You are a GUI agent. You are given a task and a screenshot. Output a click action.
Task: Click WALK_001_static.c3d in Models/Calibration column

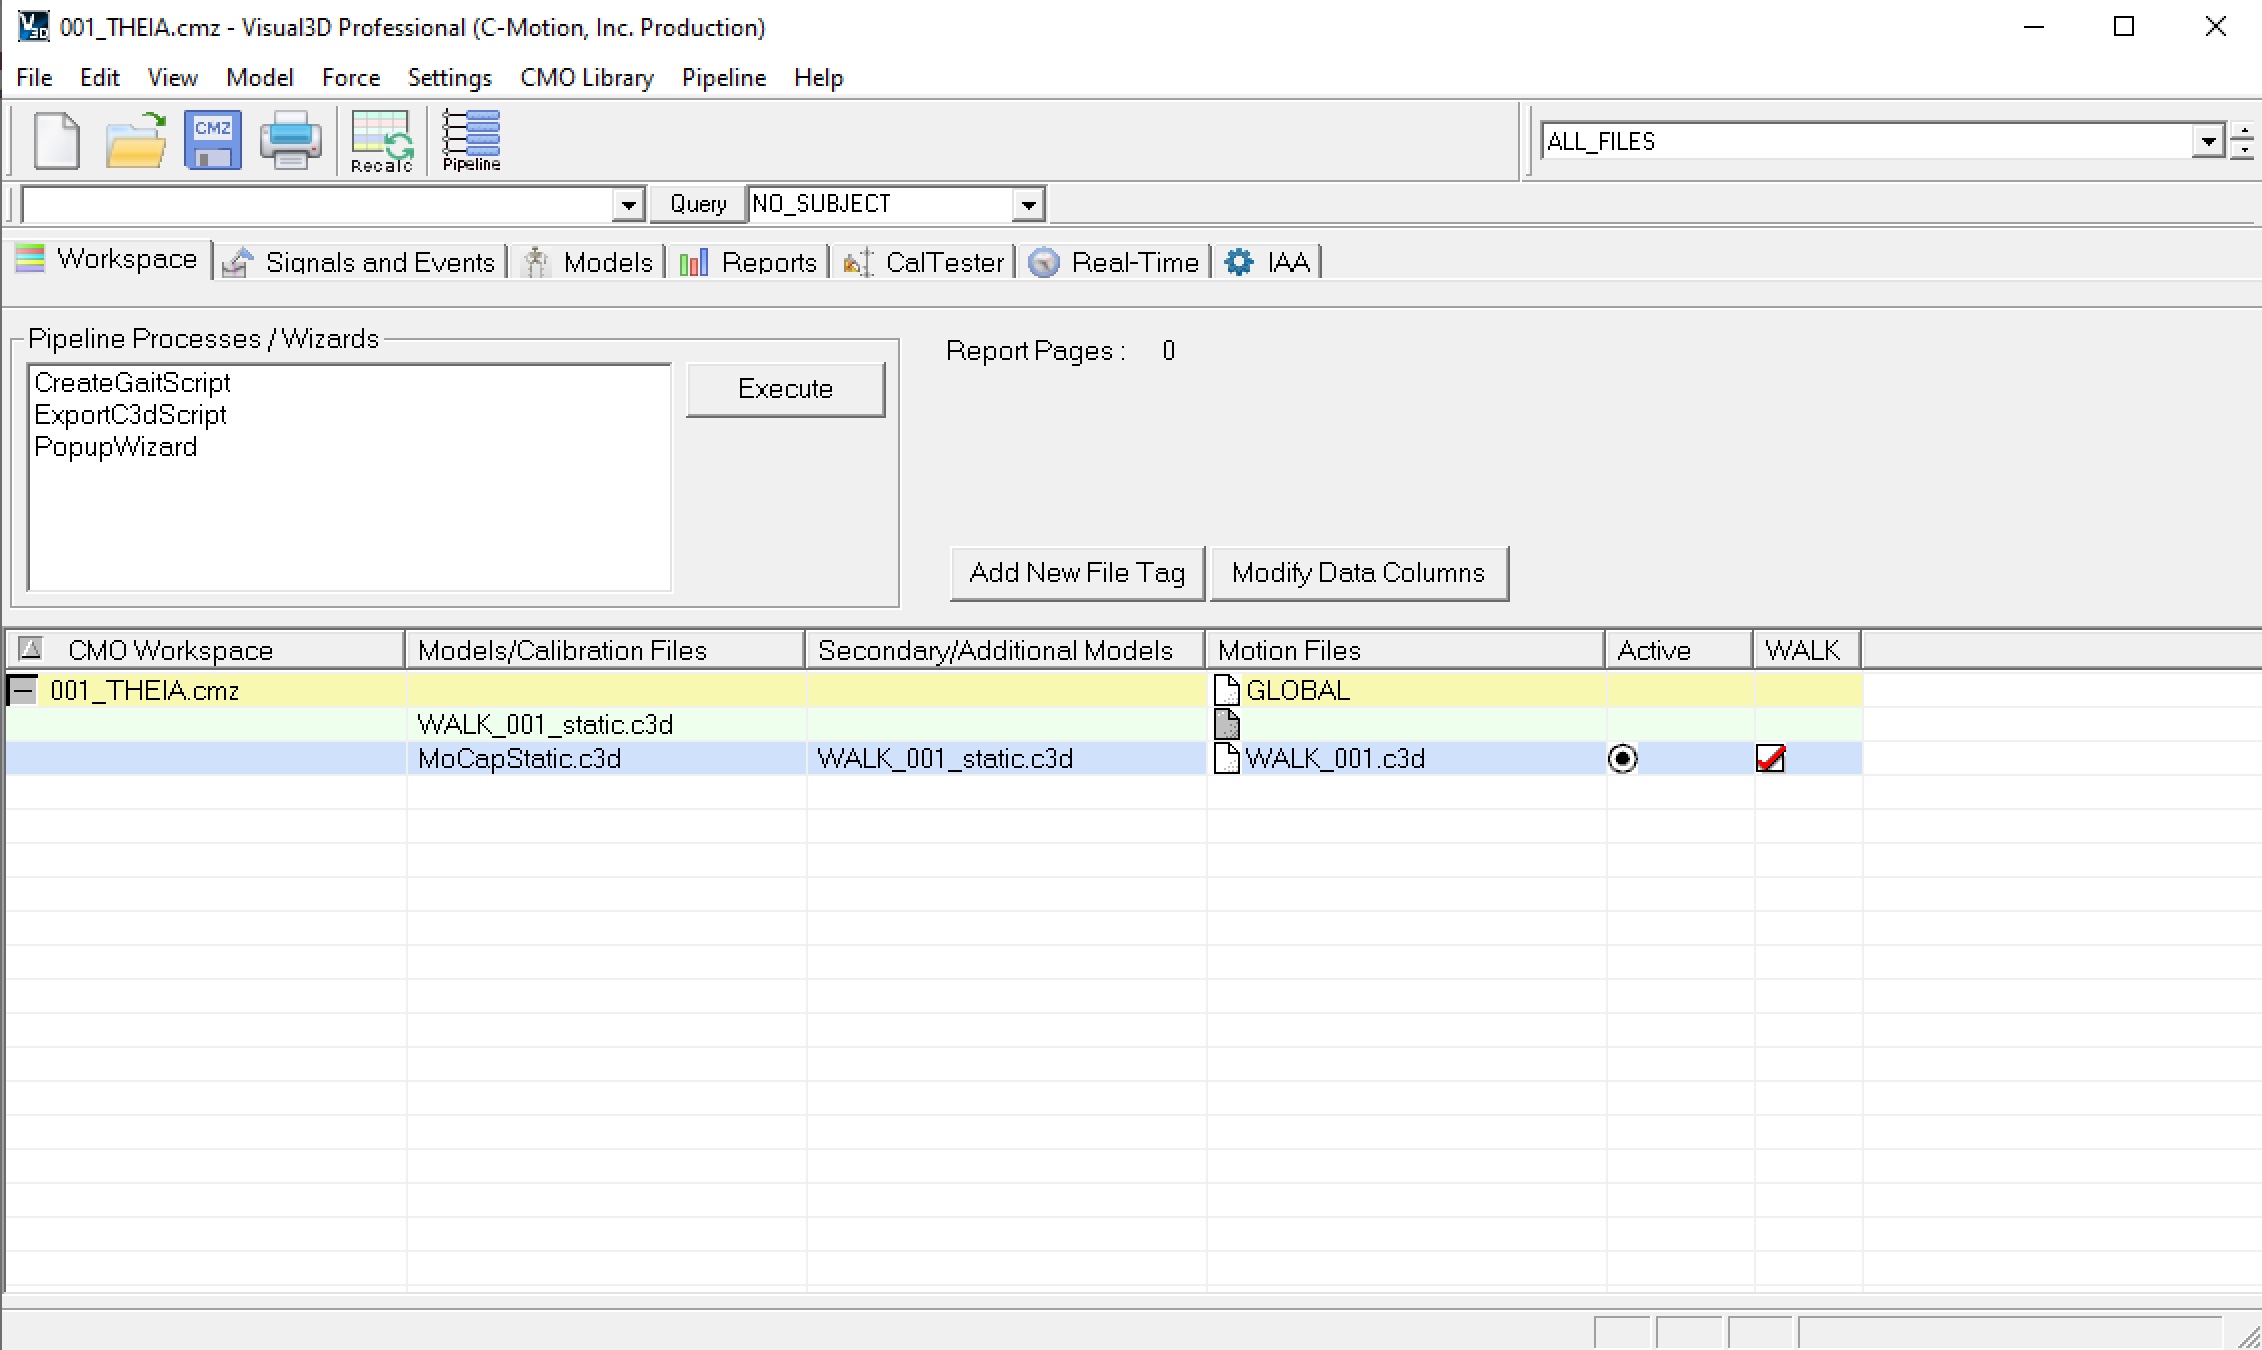pyautogui.click(x=545, y=724)
